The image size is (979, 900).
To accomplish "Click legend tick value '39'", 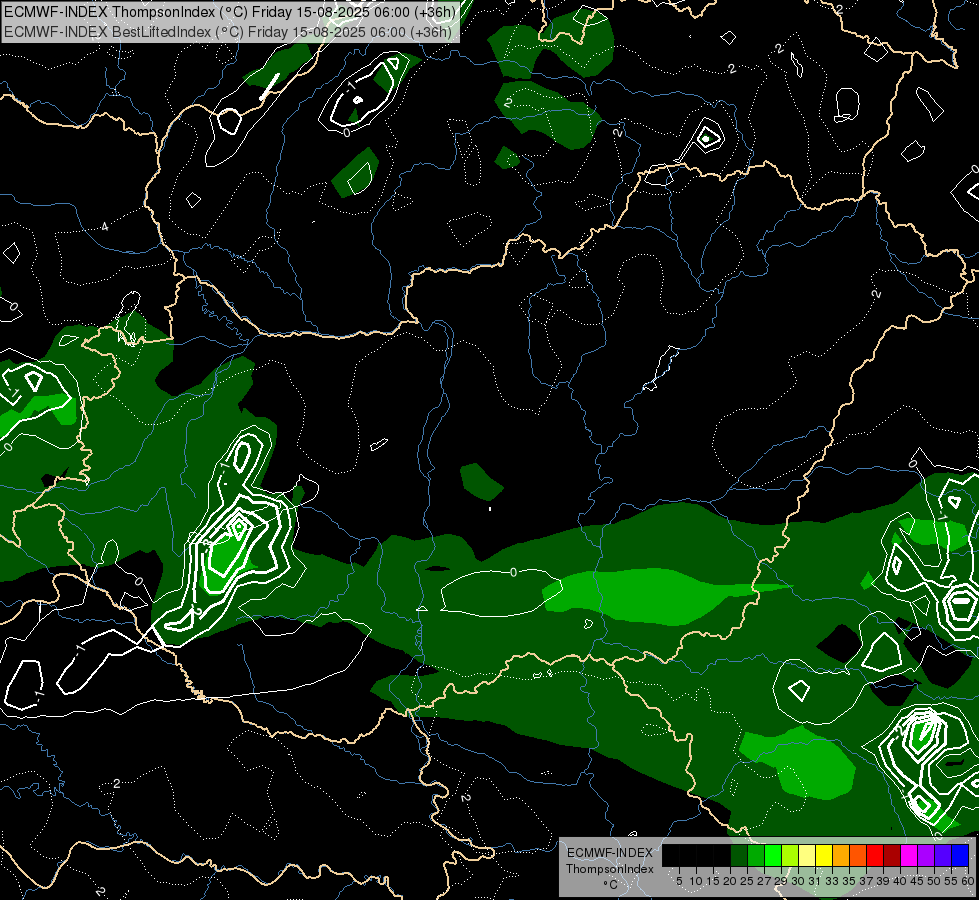I will coord(883,881).
